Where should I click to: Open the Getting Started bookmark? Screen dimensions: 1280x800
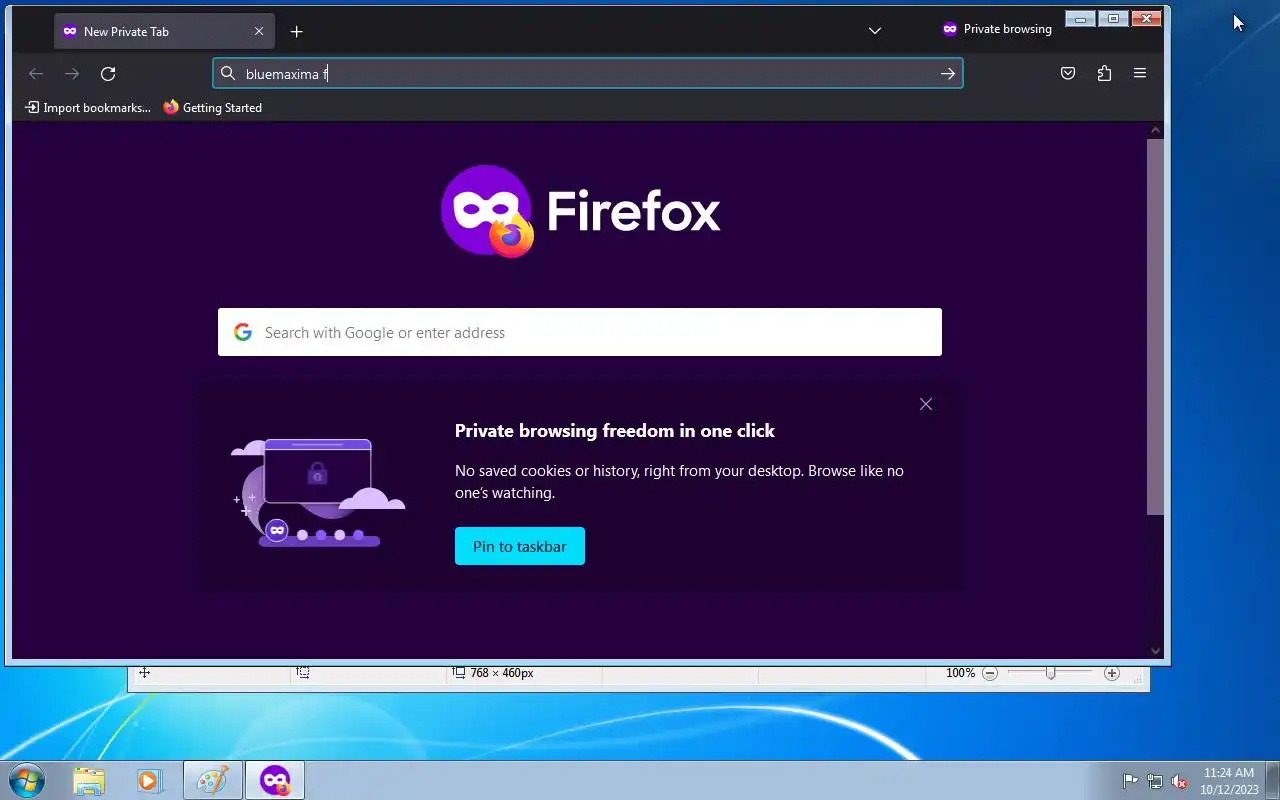[213, 107]
